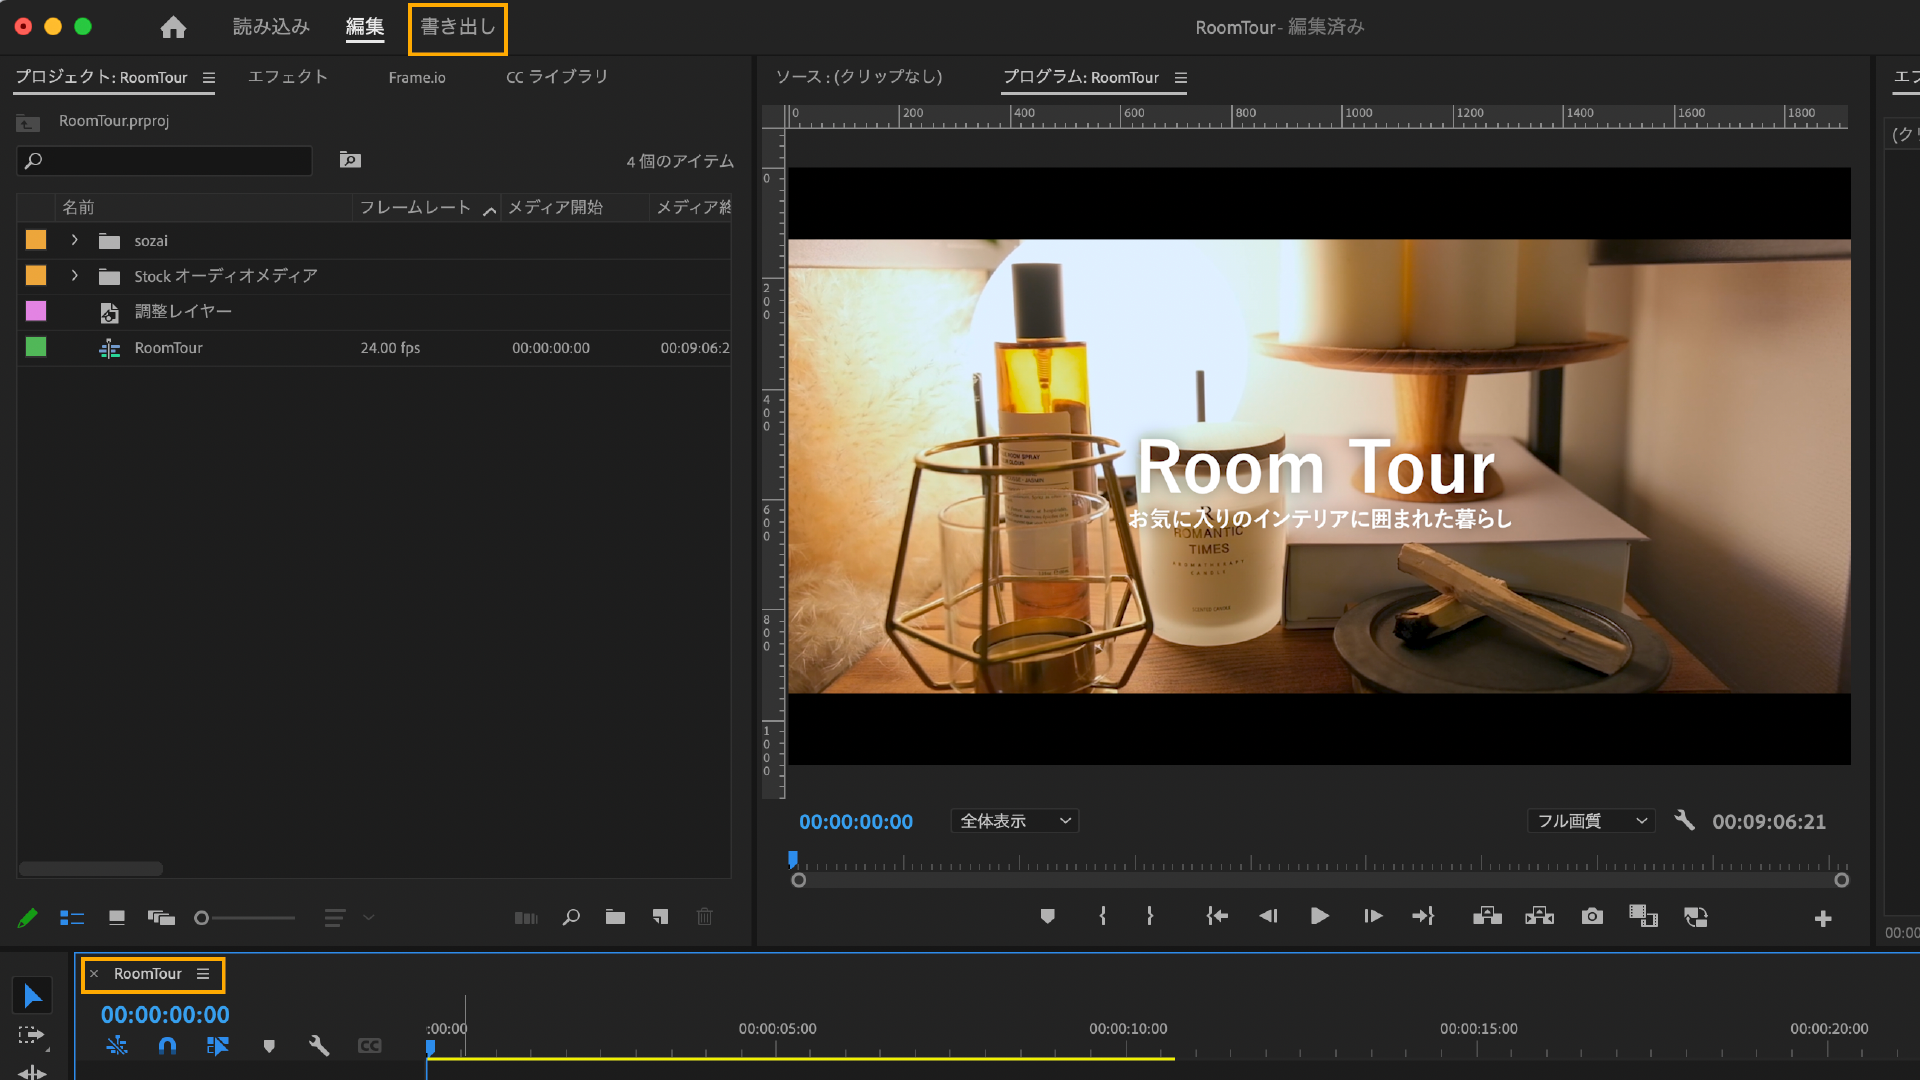The width and height of the screenshot is (1920, 1080).
Task: Toggle Snap in Timeline magnet icon
Action: pos(167,1046)
